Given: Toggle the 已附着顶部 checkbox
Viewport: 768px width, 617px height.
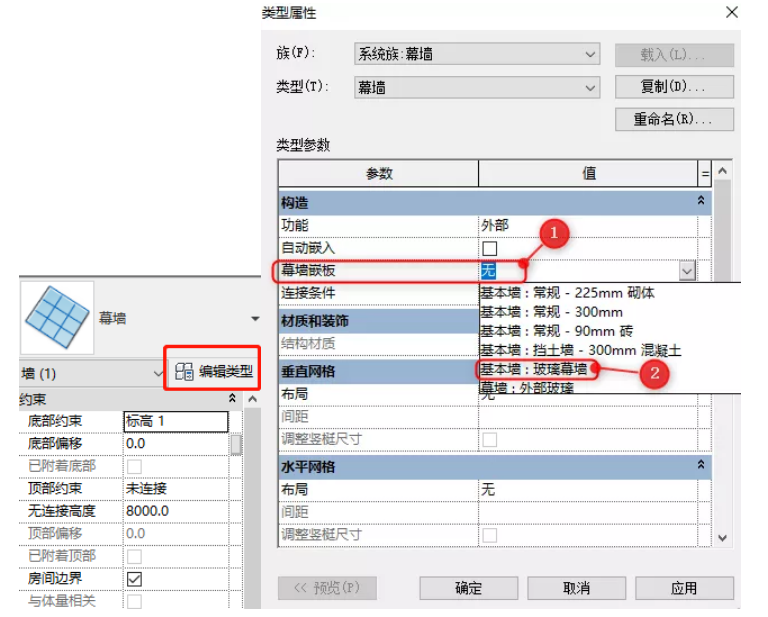Looking at the screenshot, I should 134,556.
